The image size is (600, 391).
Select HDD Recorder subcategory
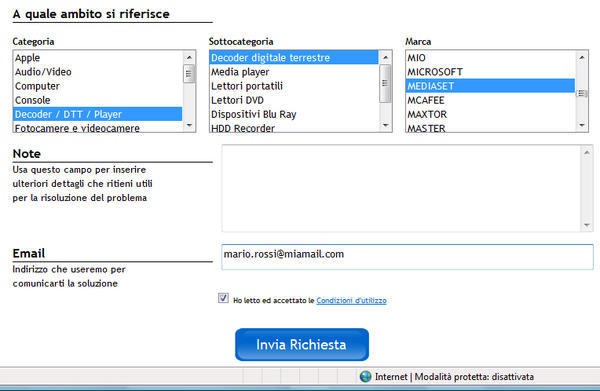click(x=294, y=127)
